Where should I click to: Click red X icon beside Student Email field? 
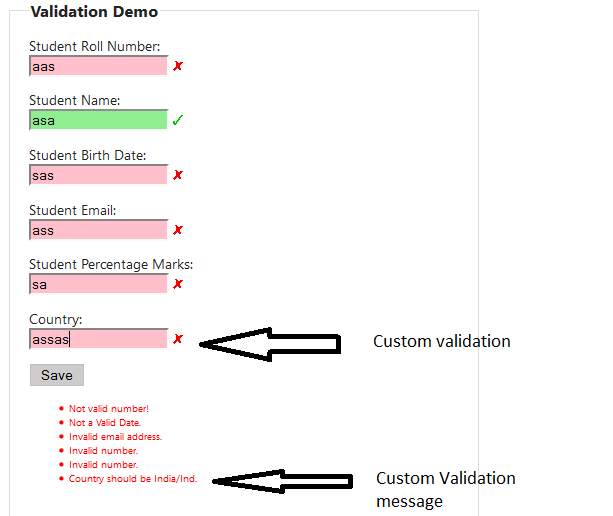[178, 230]
